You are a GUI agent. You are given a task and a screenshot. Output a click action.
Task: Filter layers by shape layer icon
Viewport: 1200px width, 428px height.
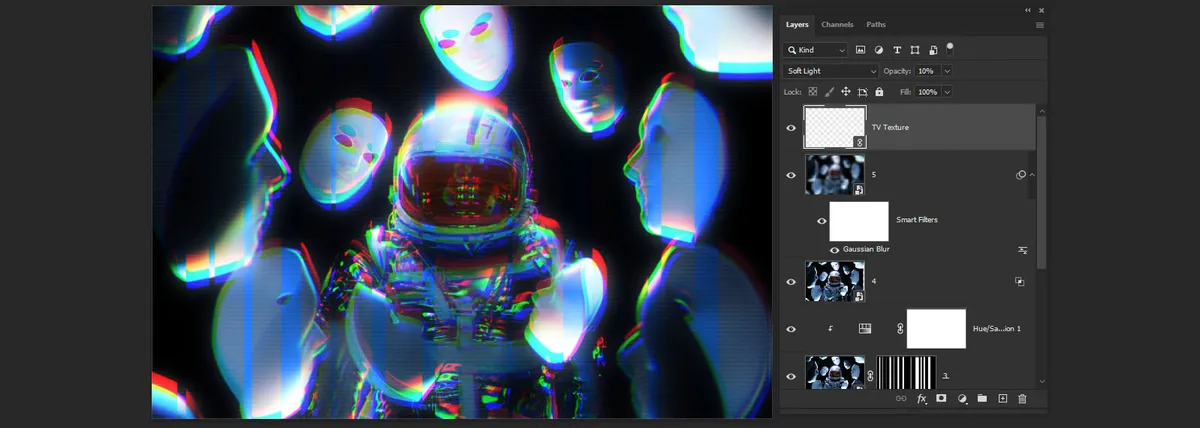click(x=915, y=50)
